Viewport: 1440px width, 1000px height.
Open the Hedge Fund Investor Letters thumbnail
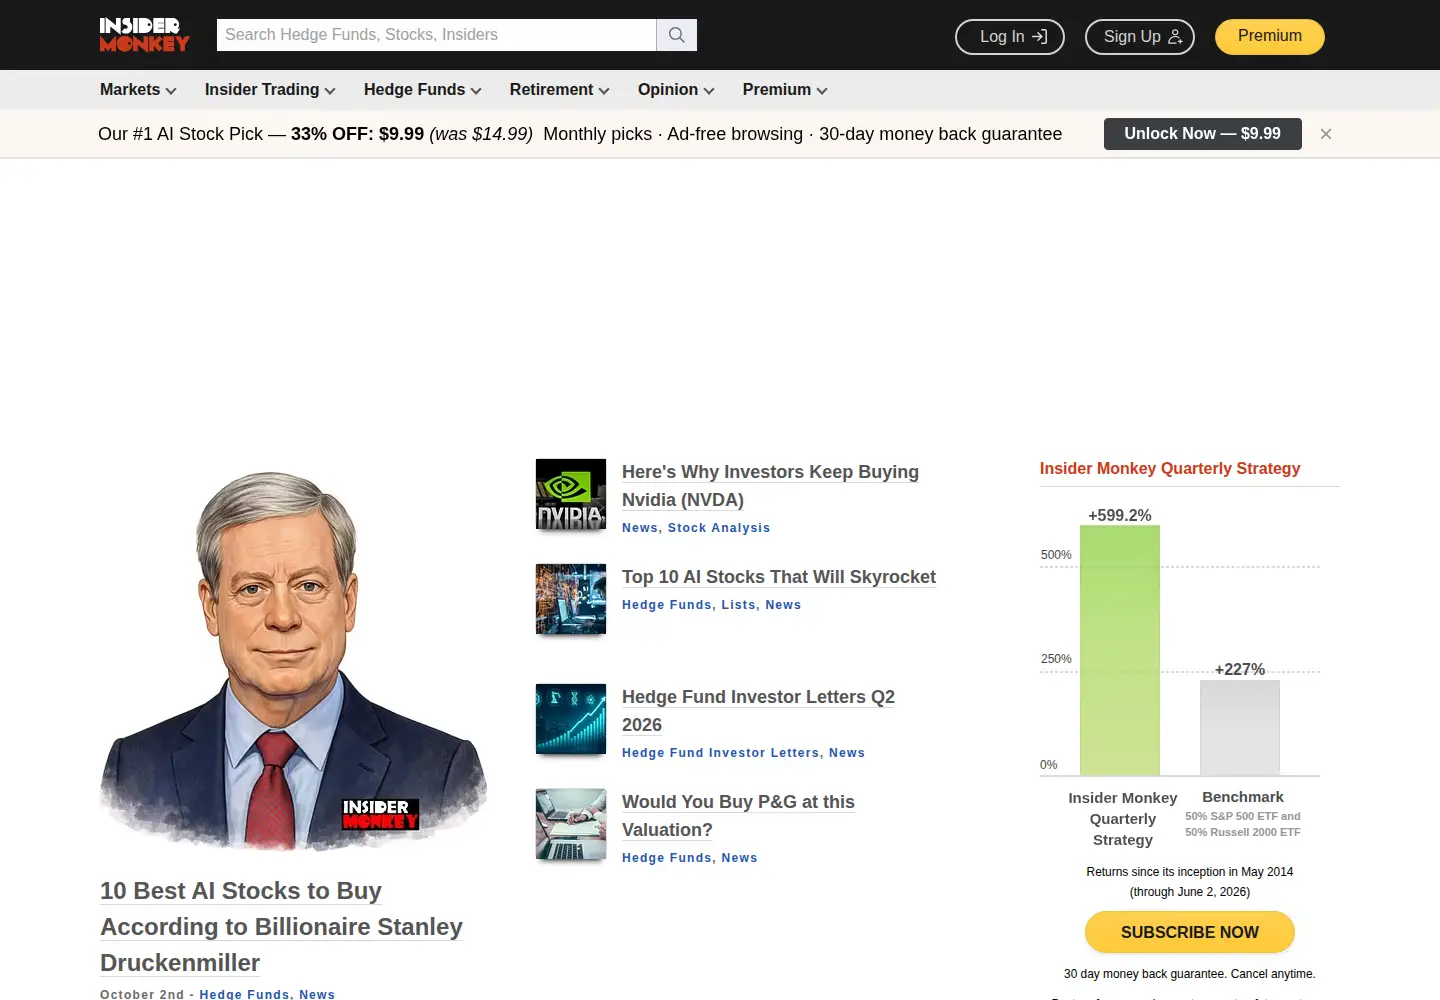571,719
